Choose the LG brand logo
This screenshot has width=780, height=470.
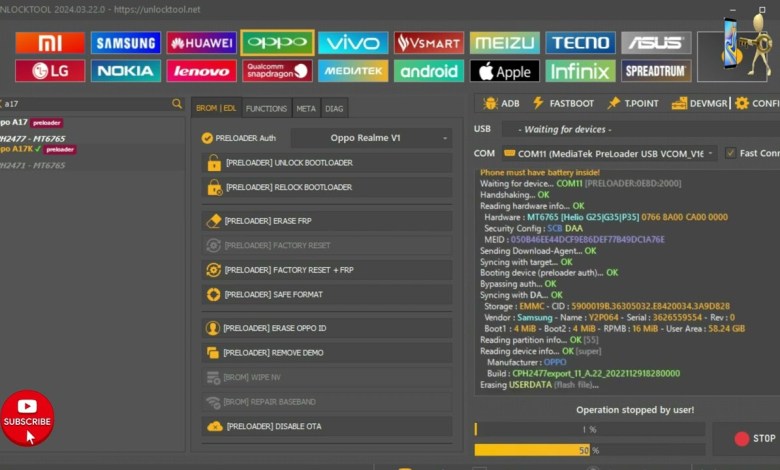[50, 71]
